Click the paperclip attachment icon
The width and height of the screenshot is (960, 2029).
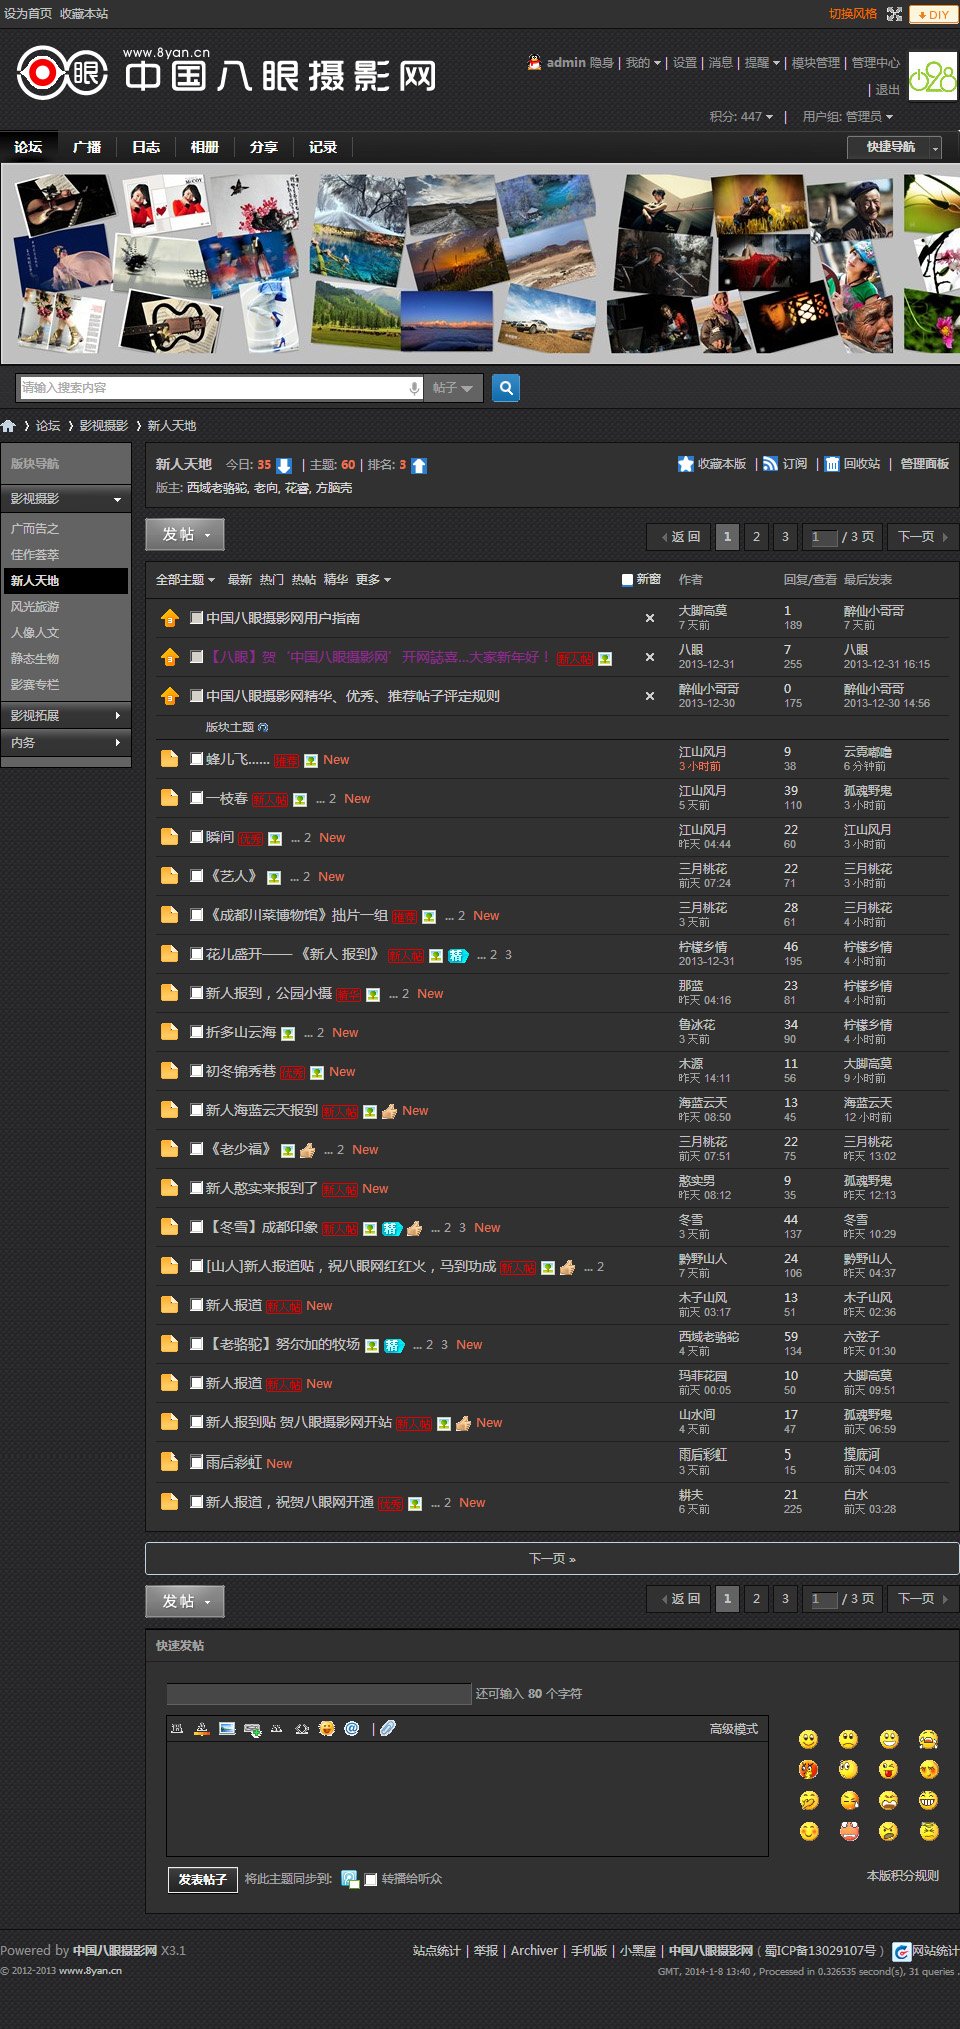(x=388, y=1728)
